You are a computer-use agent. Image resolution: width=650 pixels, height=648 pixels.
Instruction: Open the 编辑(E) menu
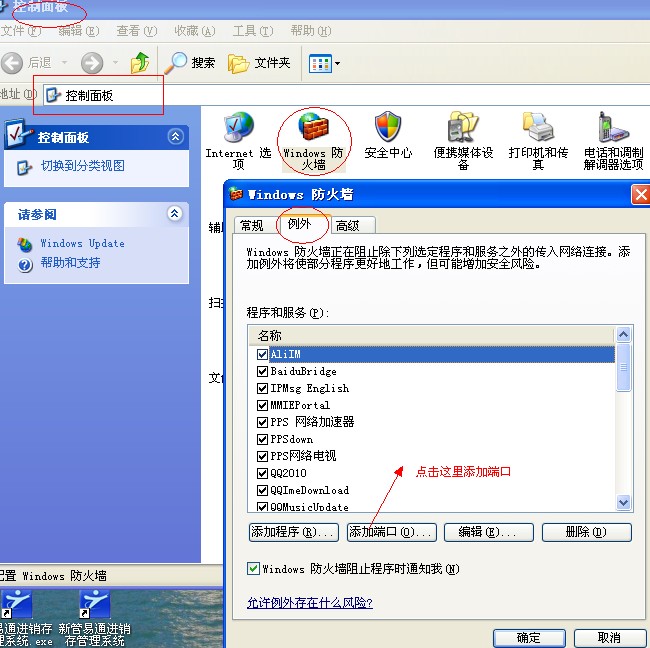point(79,31)
